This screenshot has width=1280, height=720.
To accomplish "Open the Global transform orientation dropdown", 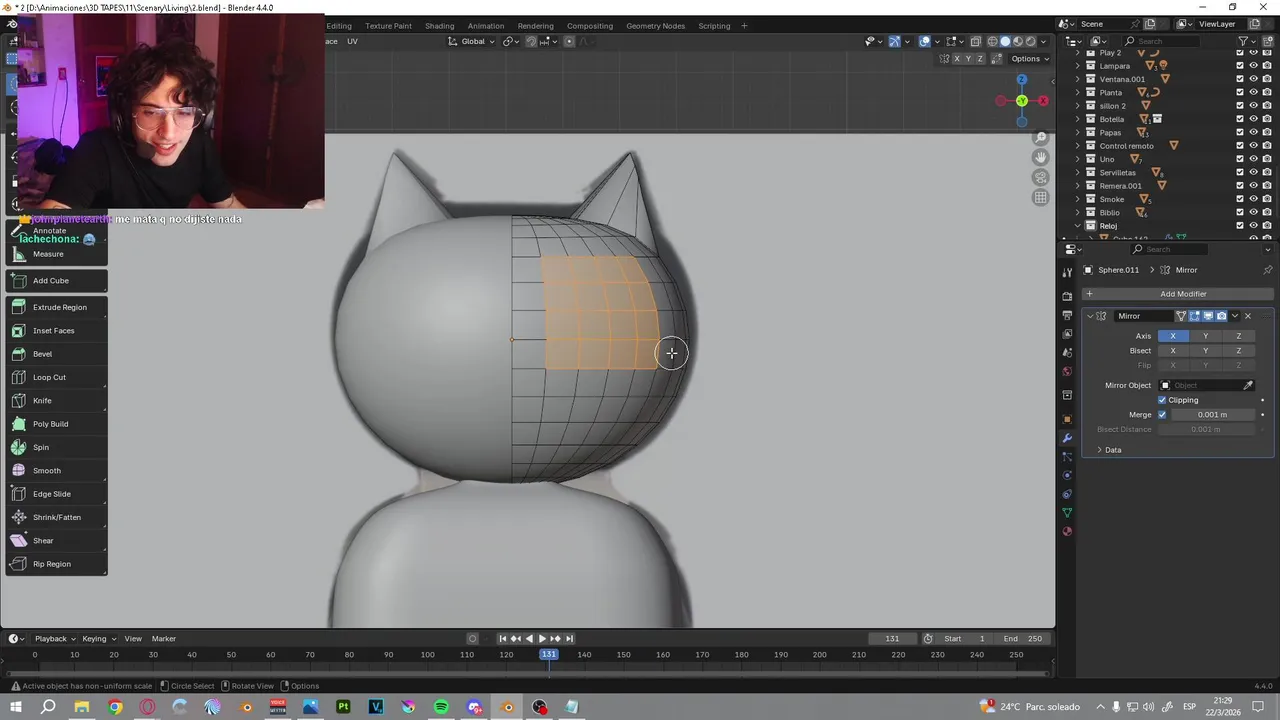I will (x=471, y=41).
